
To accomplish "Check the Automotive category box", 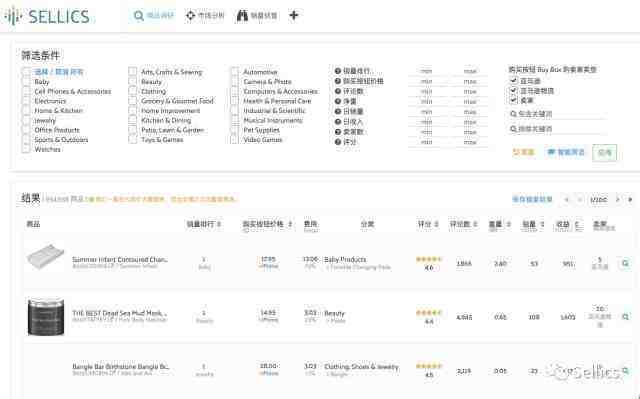I will pos(234,72).
